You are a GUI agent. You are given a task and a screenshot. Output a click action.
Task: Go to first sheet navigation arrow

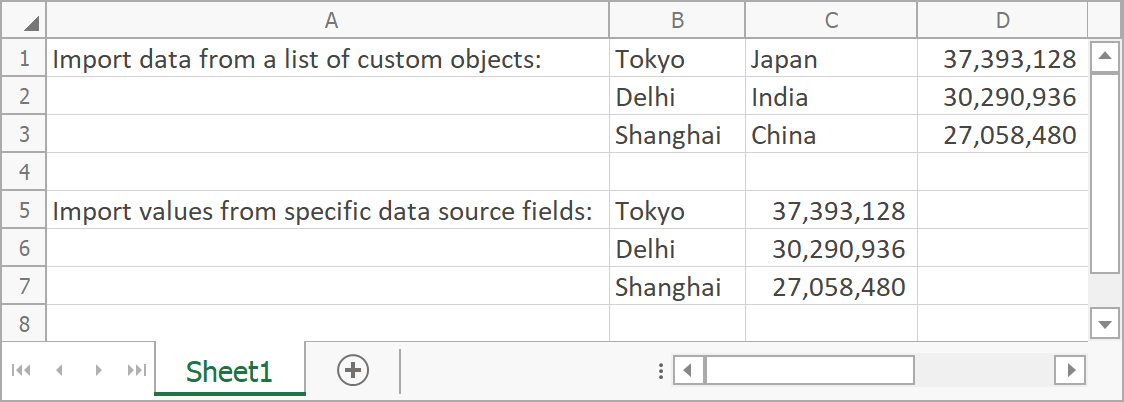tap(21, 371)
